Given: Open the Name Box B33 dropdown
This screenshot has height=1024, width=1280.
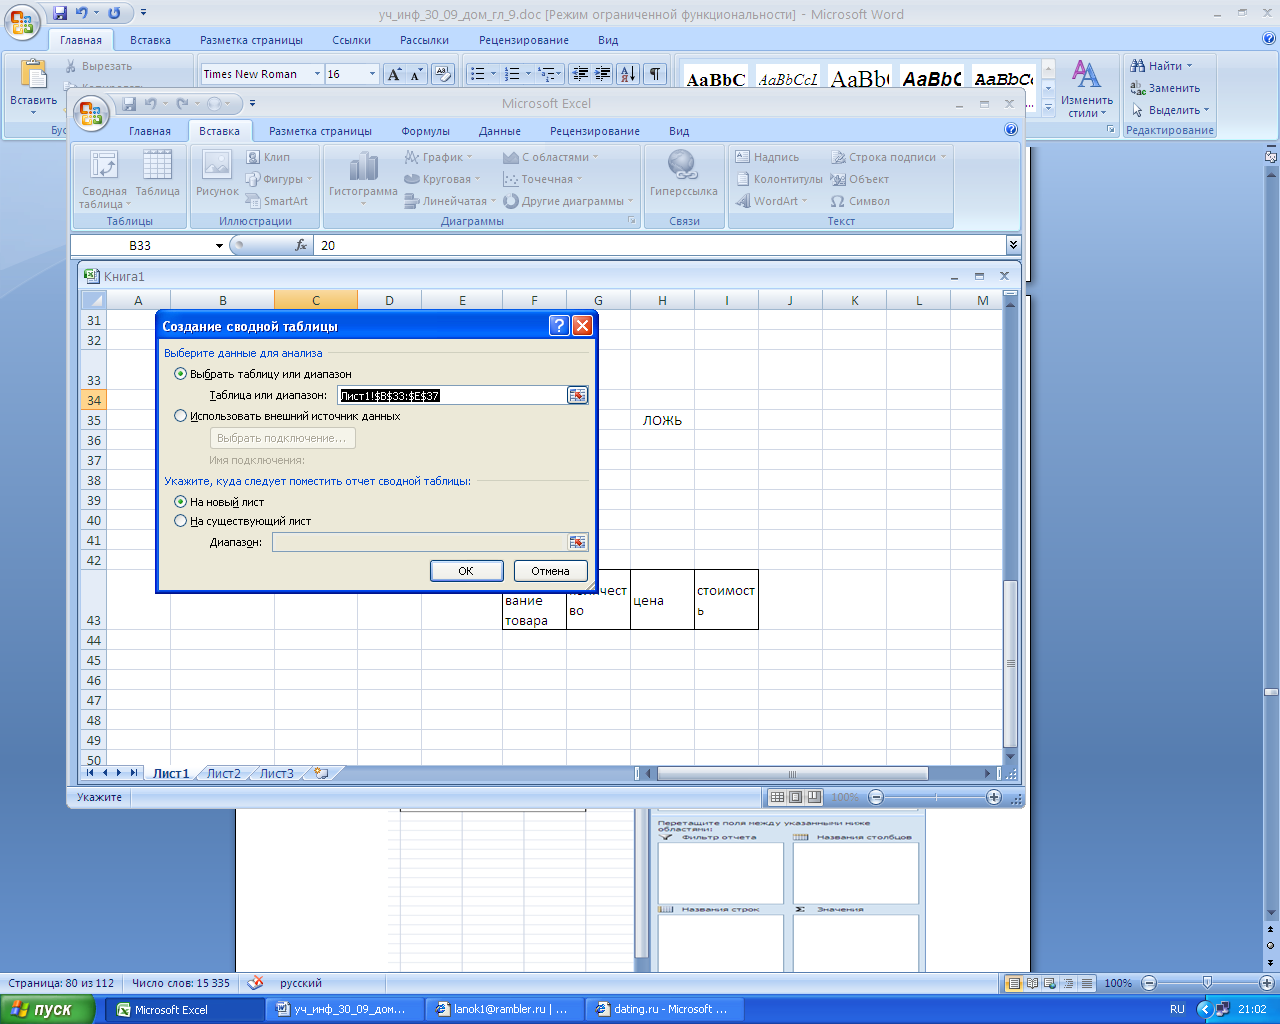Looking at the screenshot, I should 219,246.
